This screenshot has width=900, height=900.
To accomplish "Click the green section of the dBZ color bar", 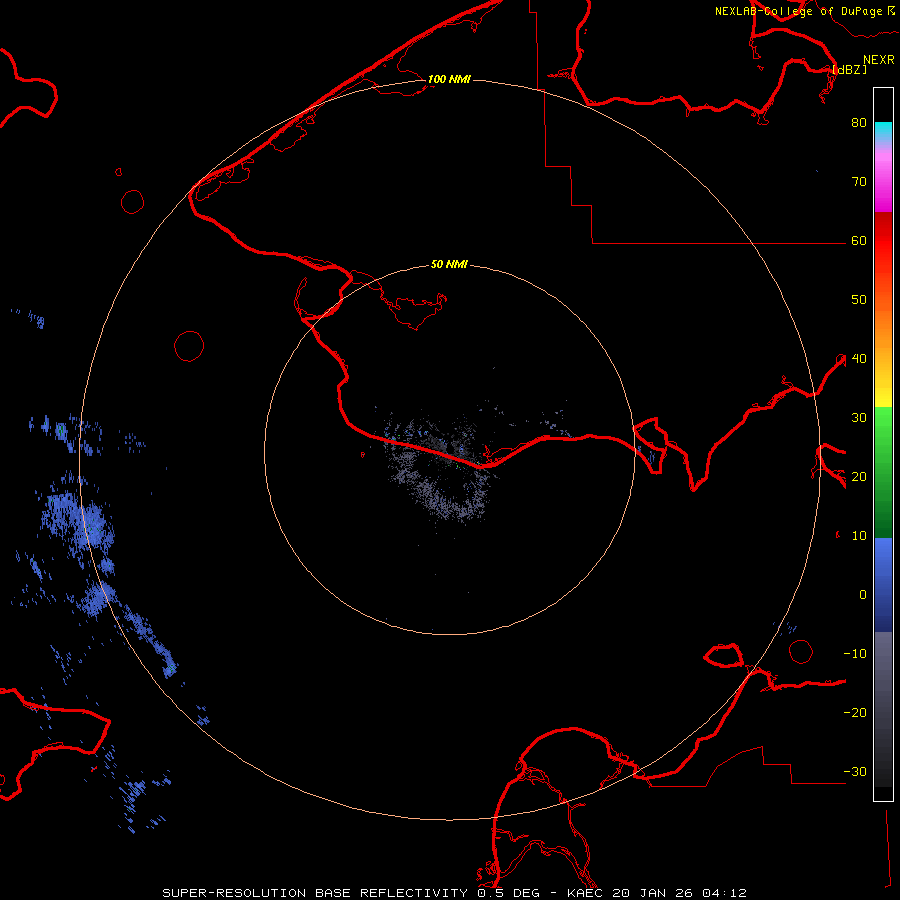I will (x=883, y=472).
